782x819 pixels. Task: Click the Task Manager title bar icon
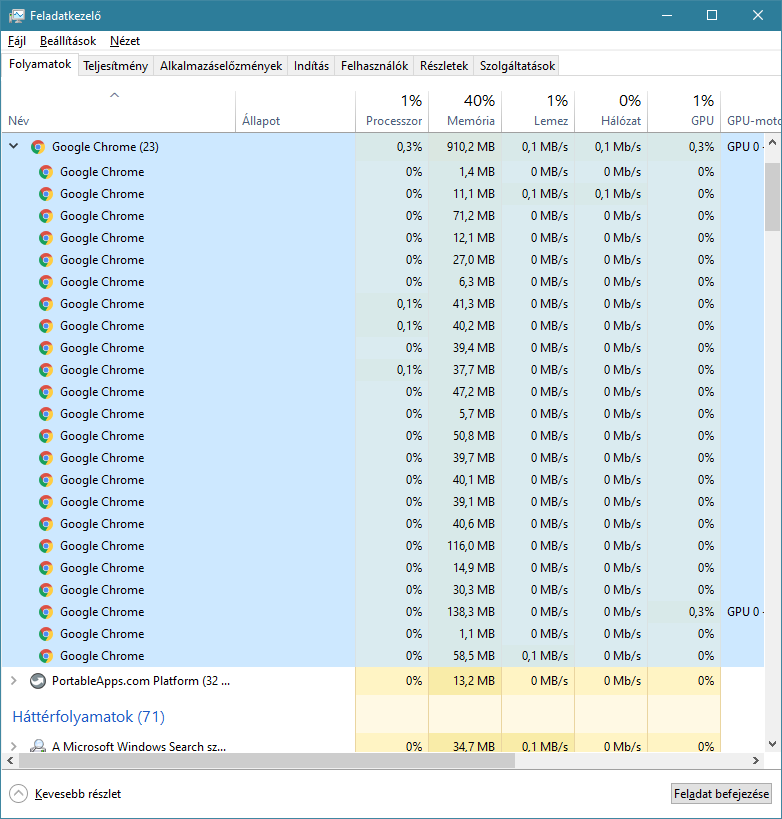[x=16, y=16]
